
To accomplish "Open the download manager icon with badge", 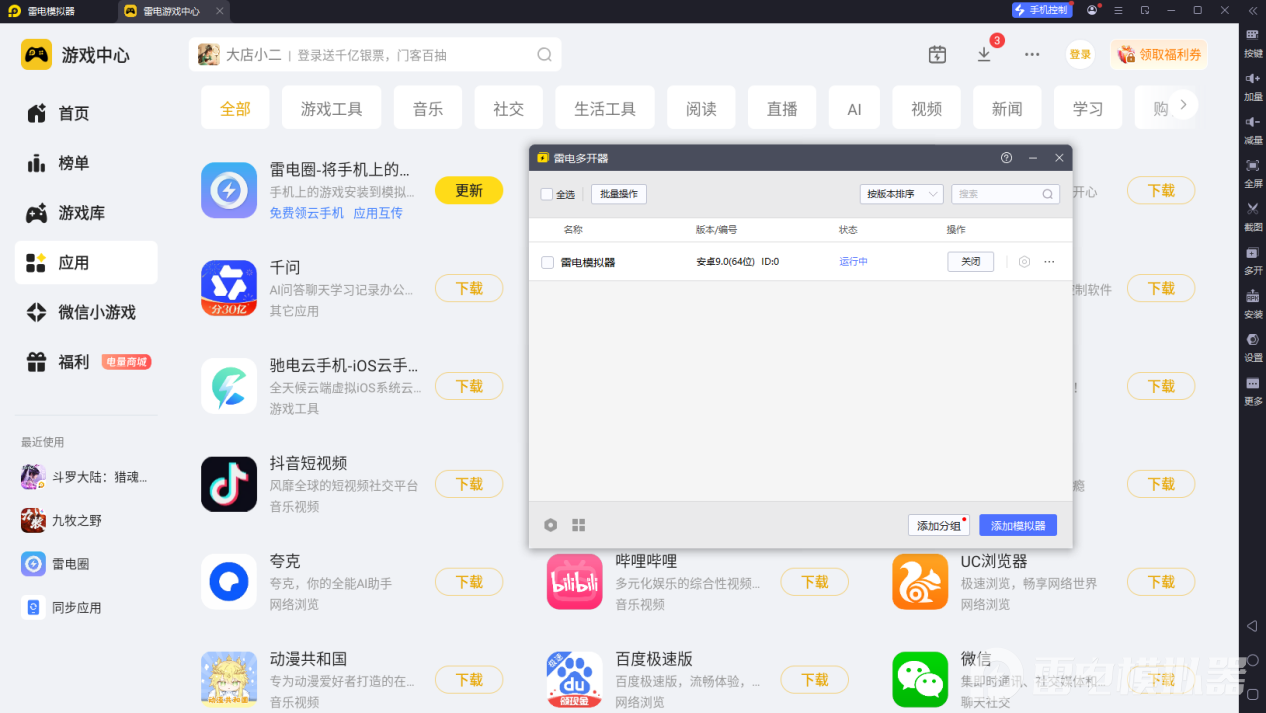I will pos(985,54).
